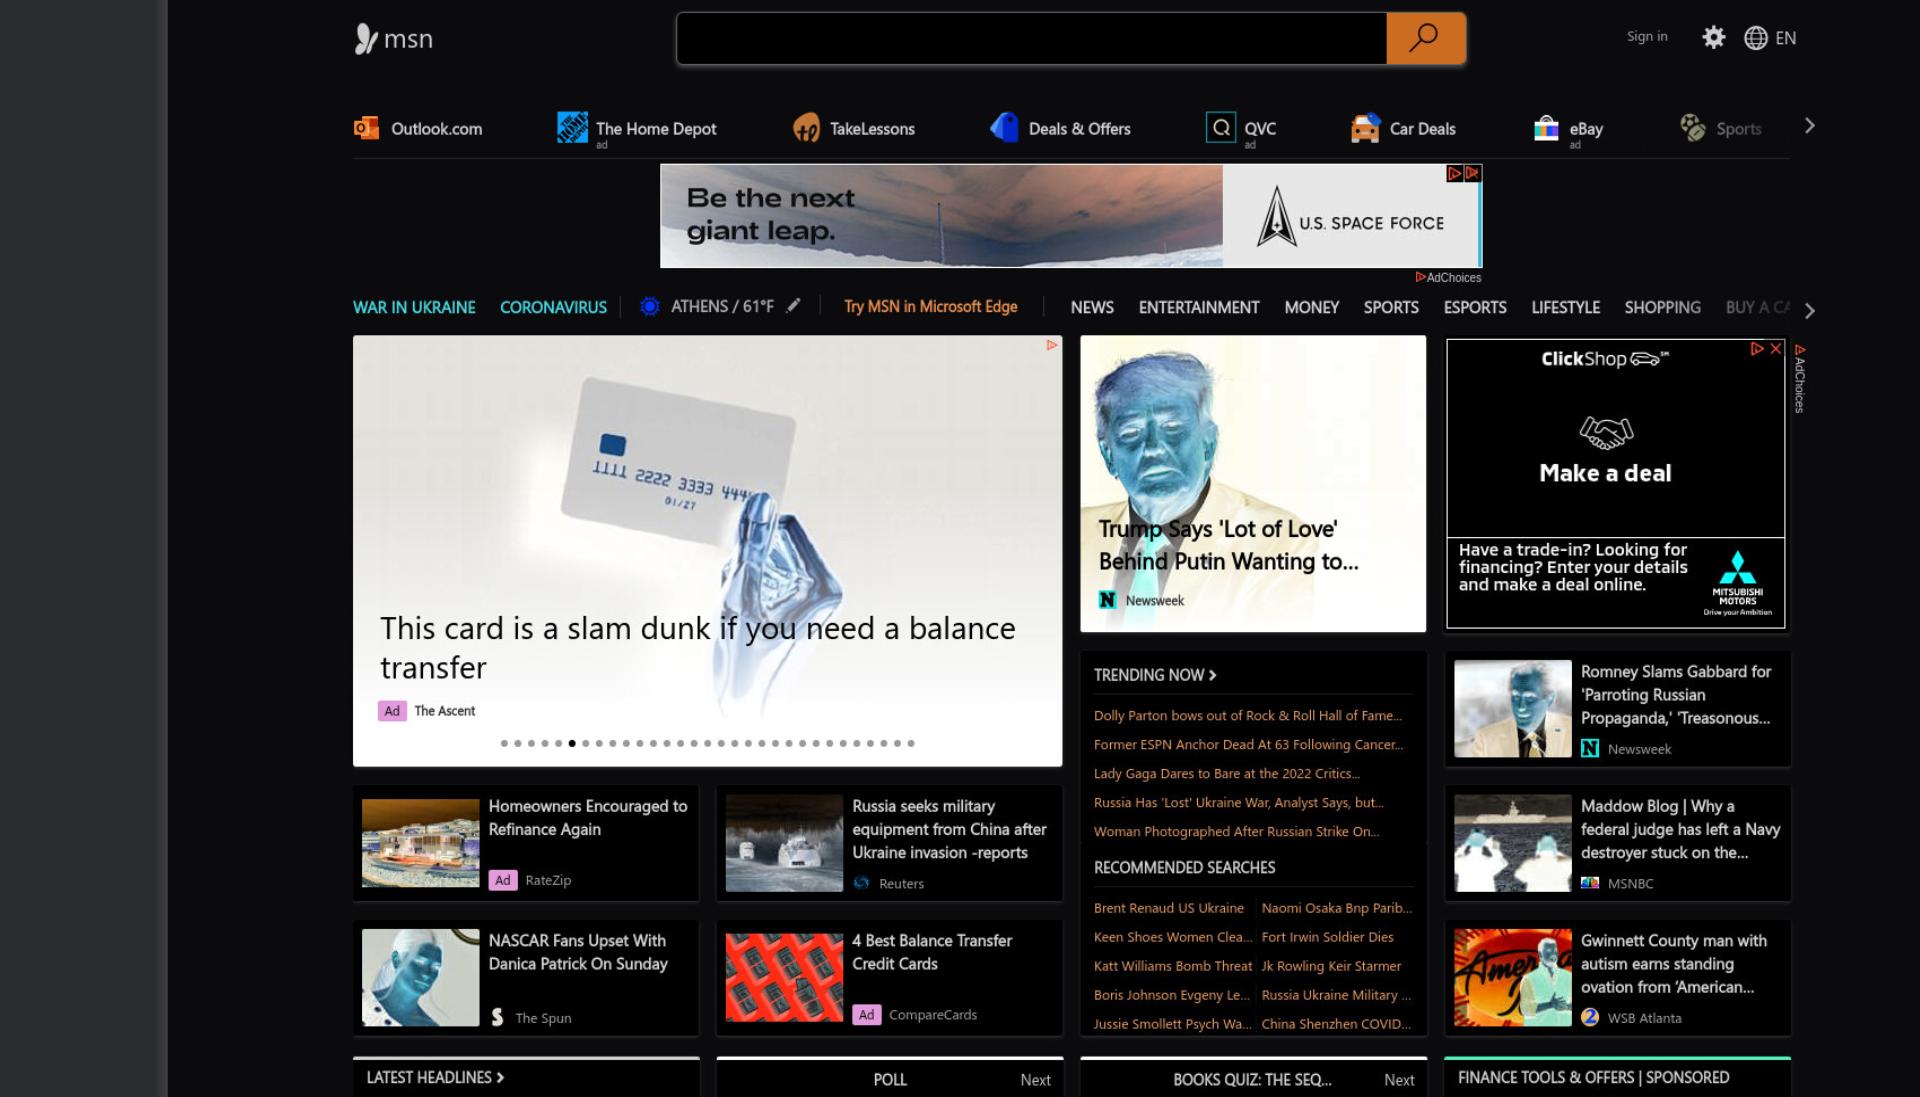
Task: Click the eBay shopping bag icon
Action: [1546, 128]
